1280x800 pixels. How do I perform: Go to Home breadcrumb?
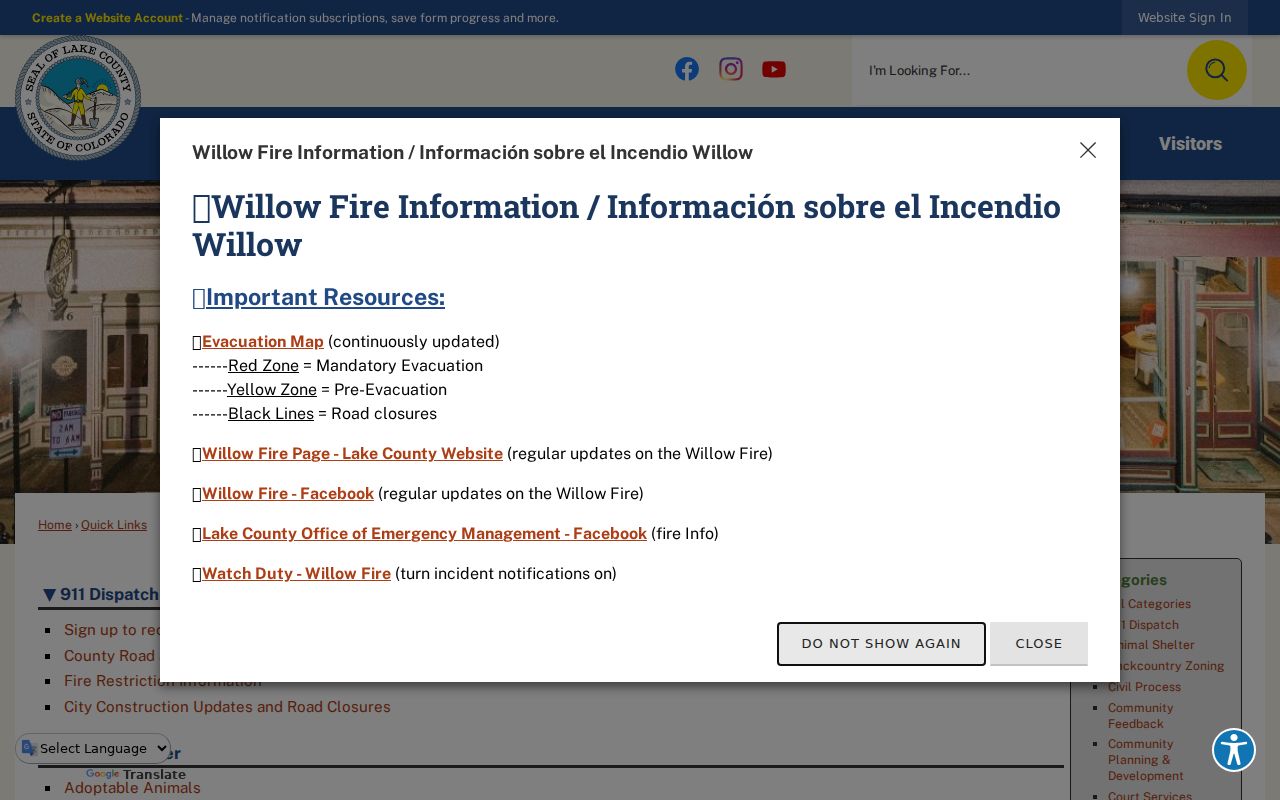pyautogui.click(x=55, y=525)
